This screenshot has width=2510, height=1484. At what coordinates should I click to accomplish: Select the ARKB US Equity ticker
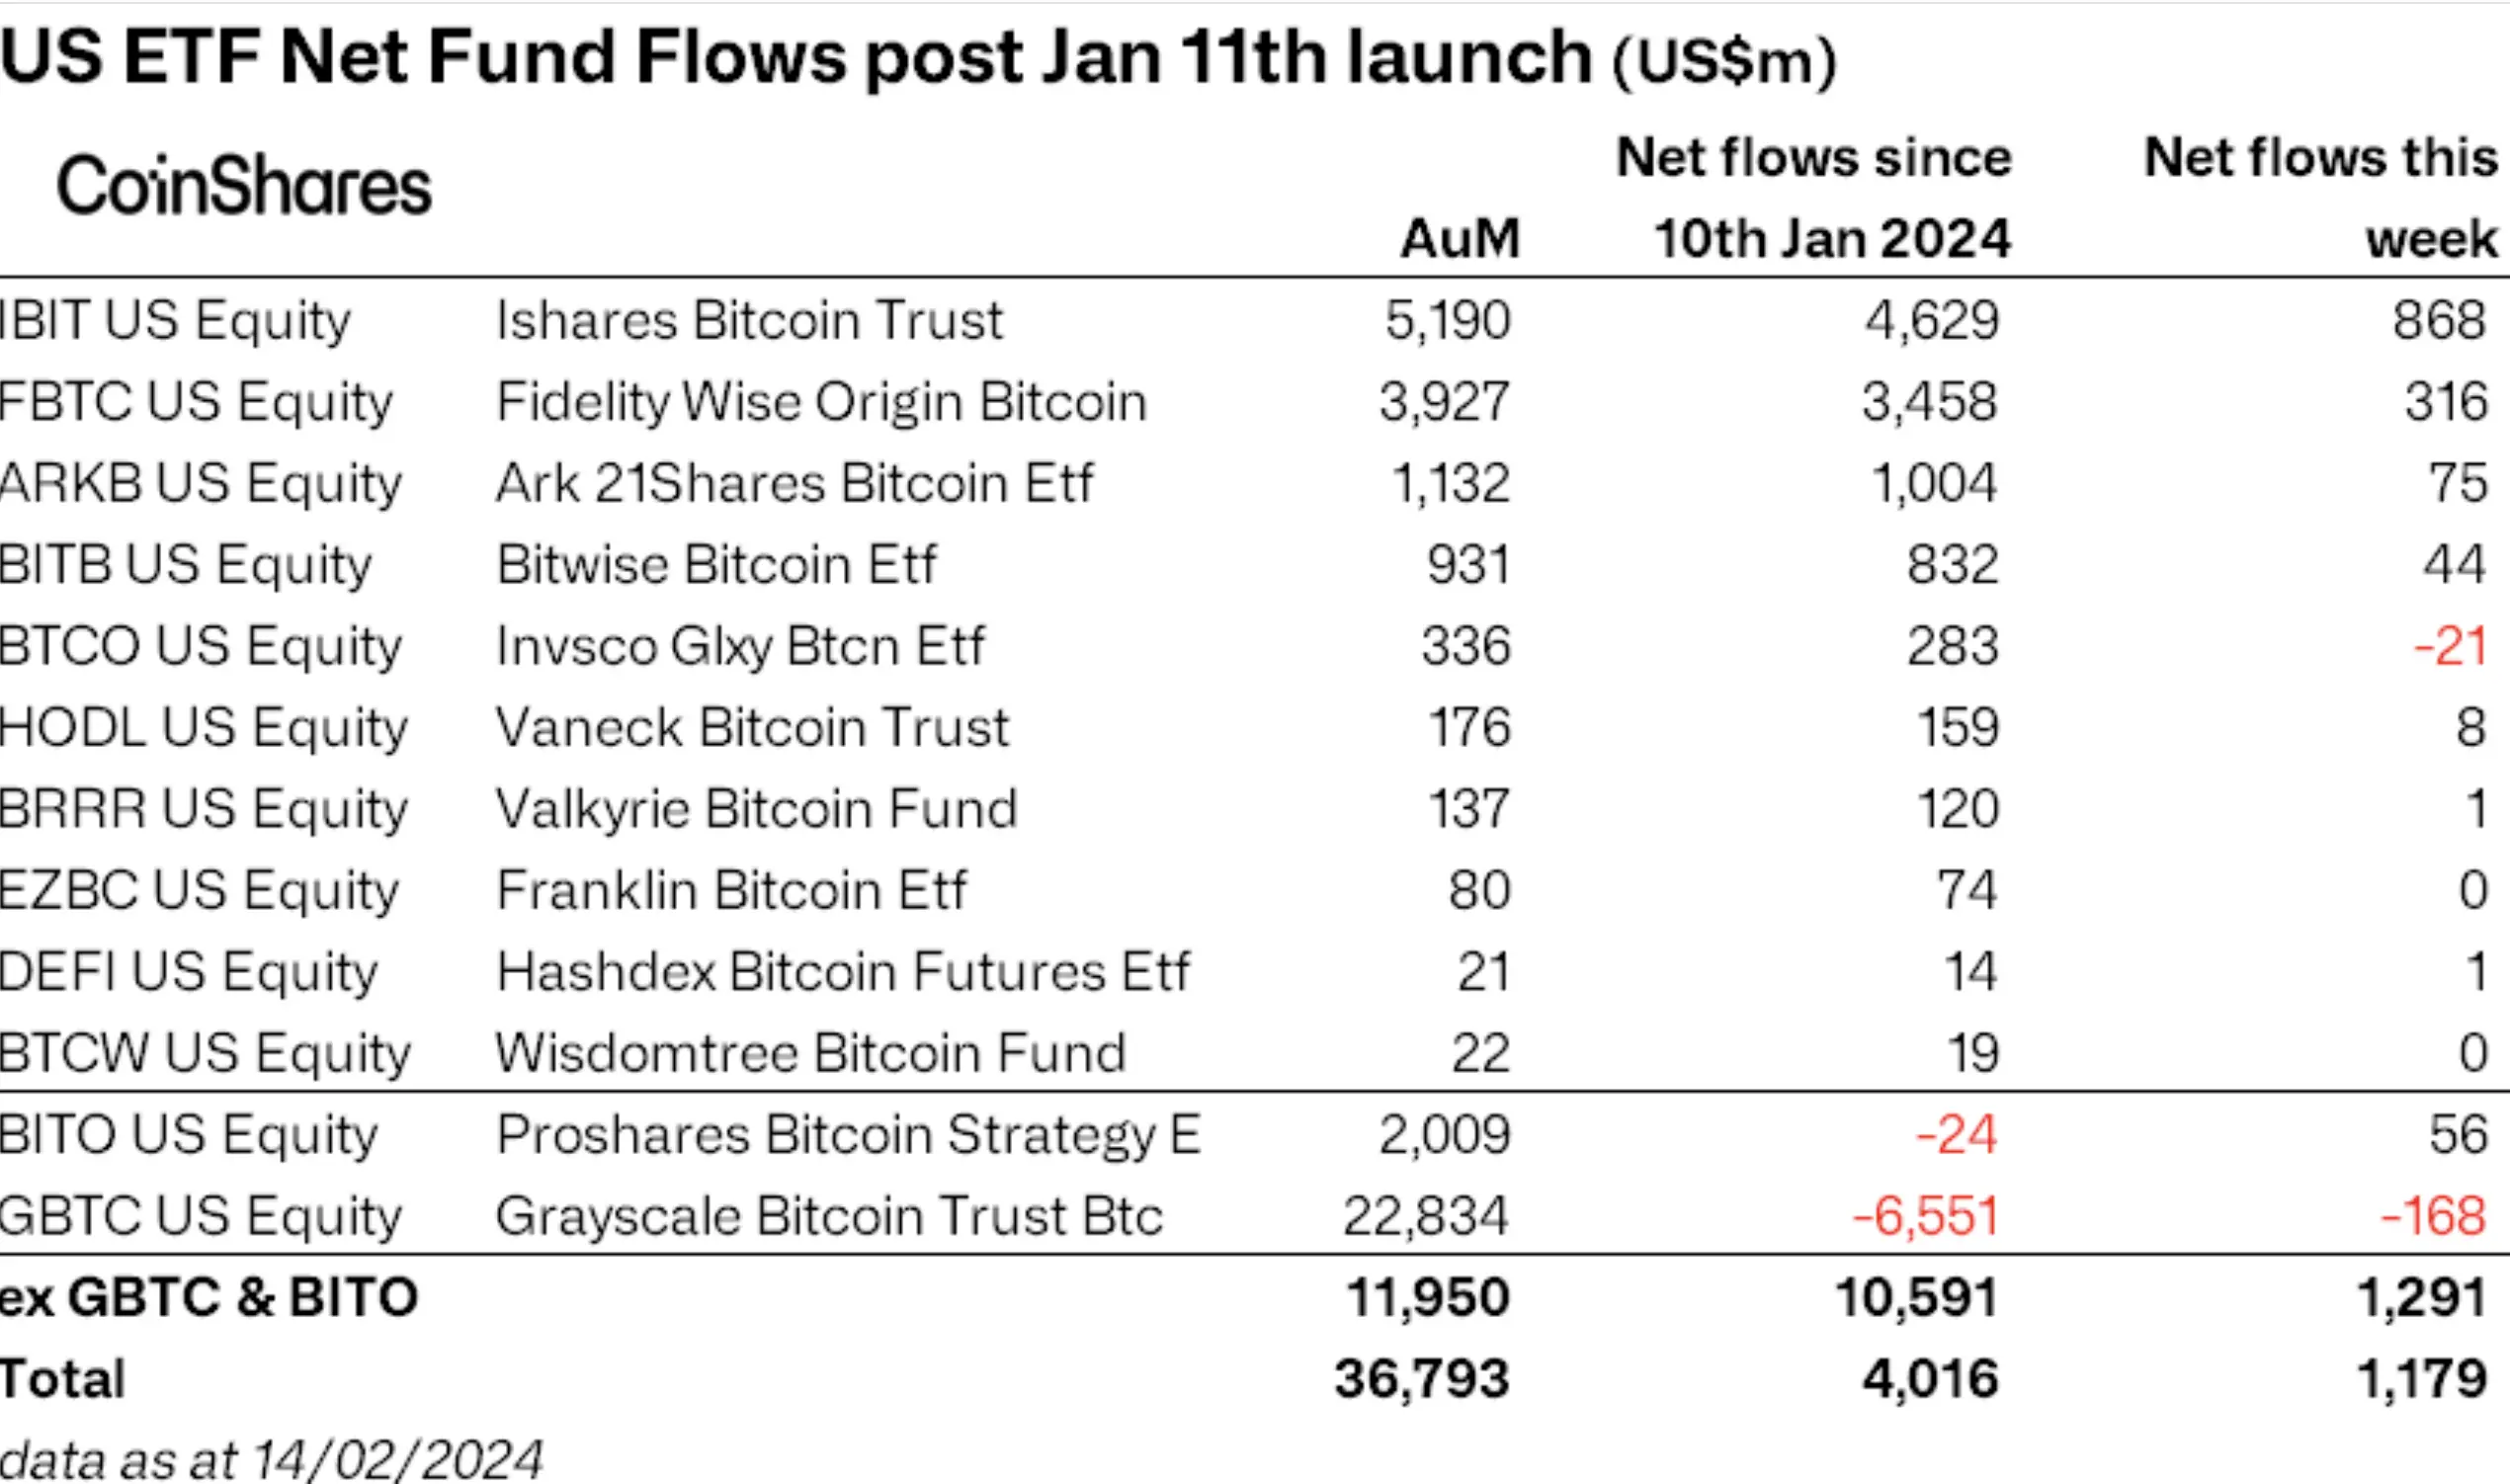pyautogui.click(x=201, y=483)
